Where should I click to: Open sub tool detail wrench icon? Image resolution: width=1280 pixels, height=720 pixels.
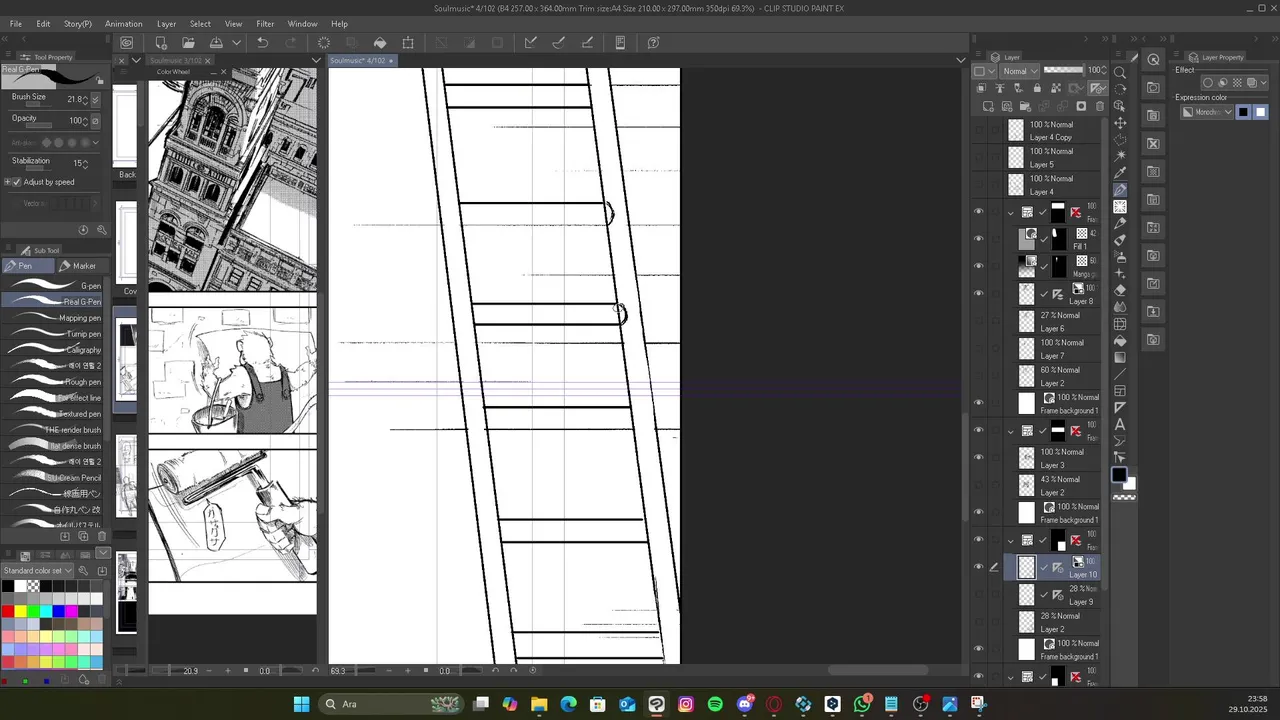click(x=101, y=229)
